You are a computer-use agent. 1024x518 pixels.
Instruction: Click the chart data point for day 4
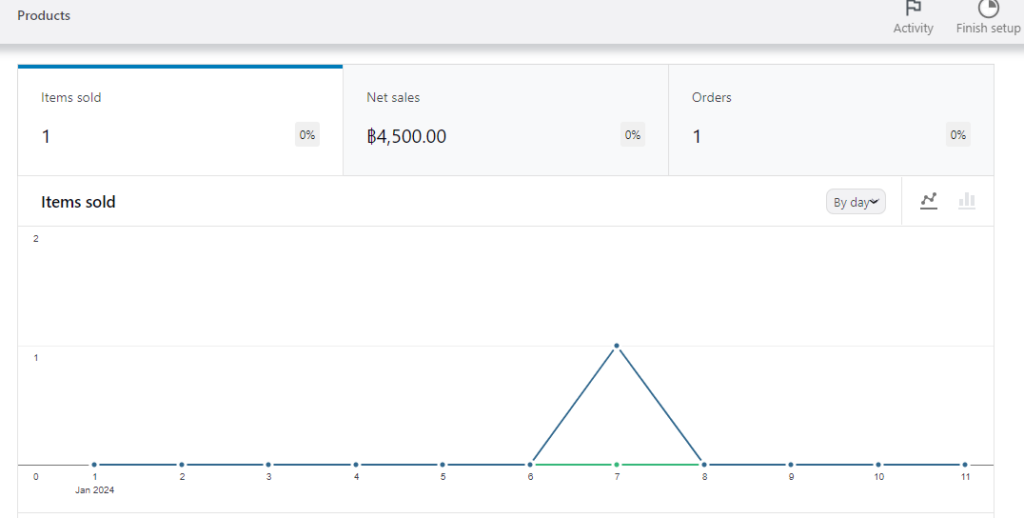point(356,465)
